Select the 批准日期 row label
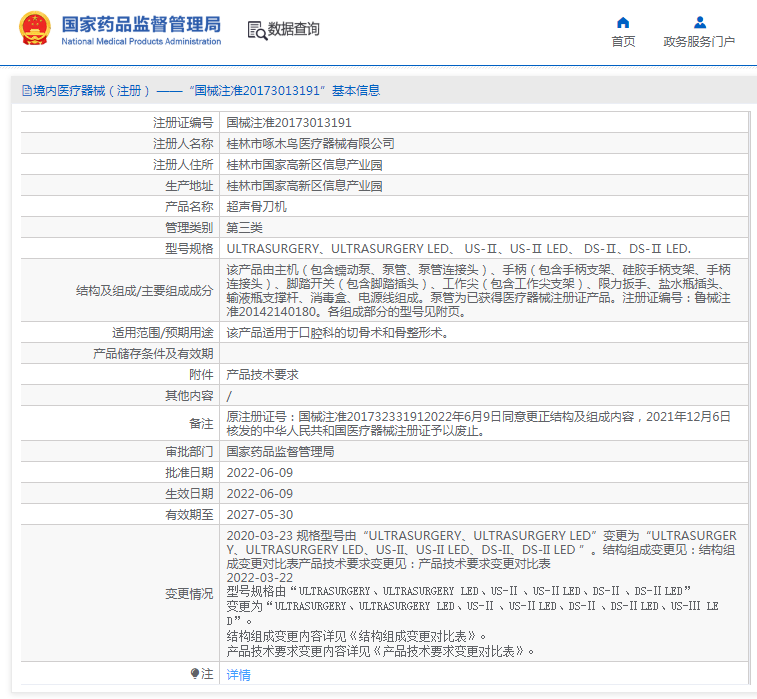Viewport: 757px width, 699px height. coord(189,473)
